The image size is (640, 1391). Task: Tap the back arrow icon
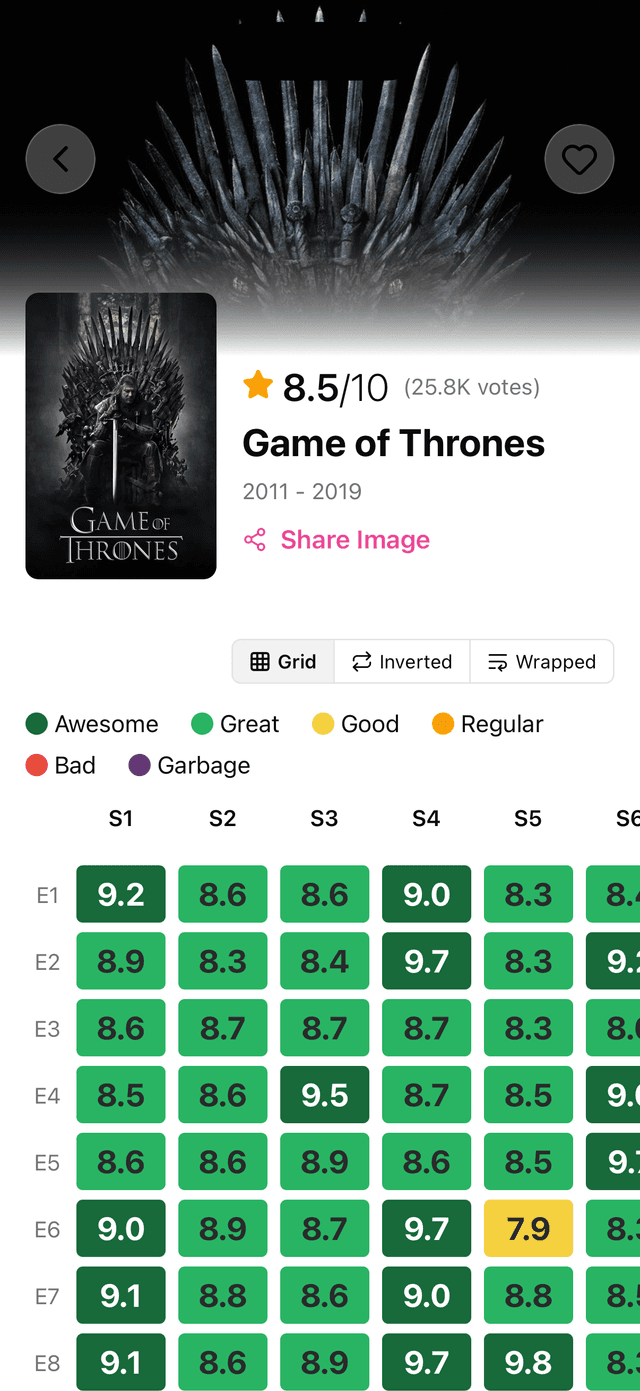[x=60, y=158]
